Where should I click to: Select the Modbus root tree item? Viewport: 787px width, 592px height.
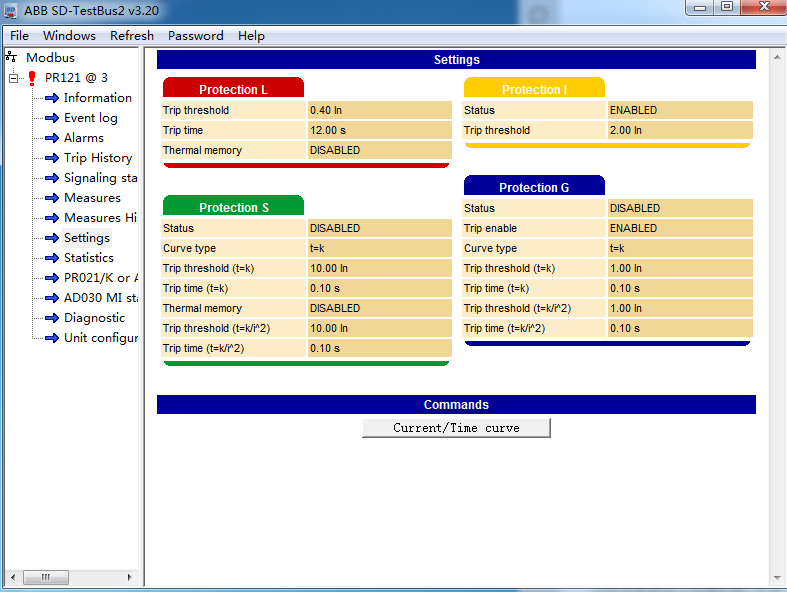pyautogui.click(x=50, y=57)
